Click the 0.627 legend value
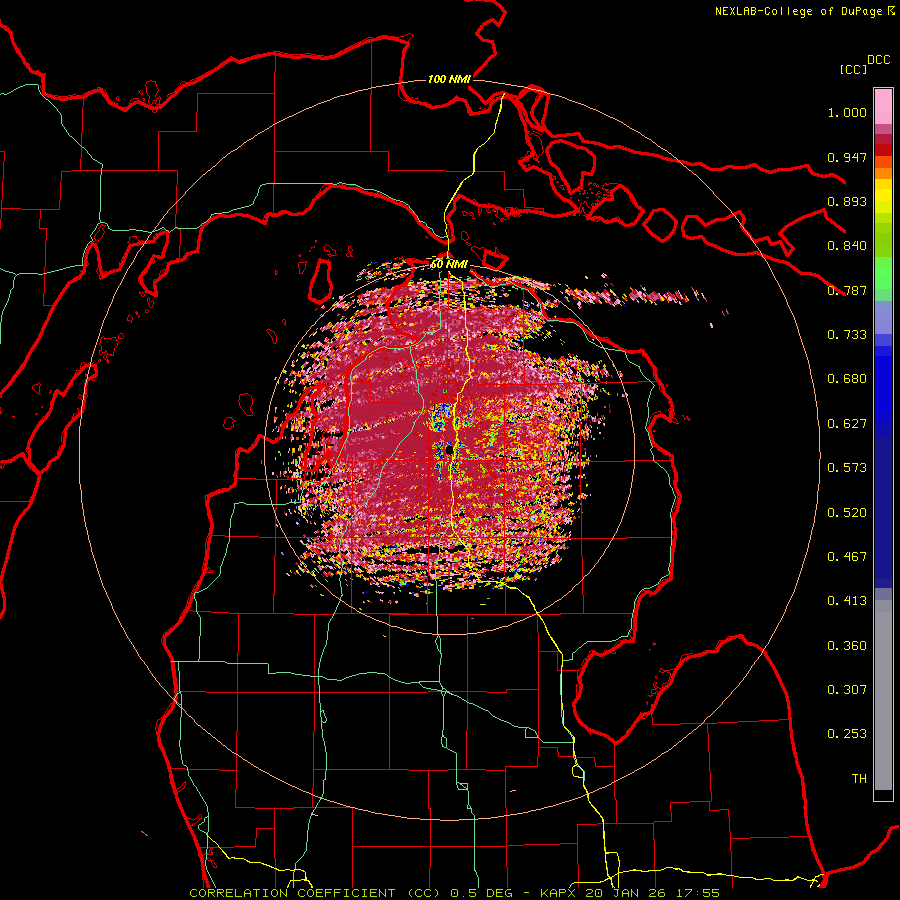This screenshot has width=900, height=900. click(847, 424)
